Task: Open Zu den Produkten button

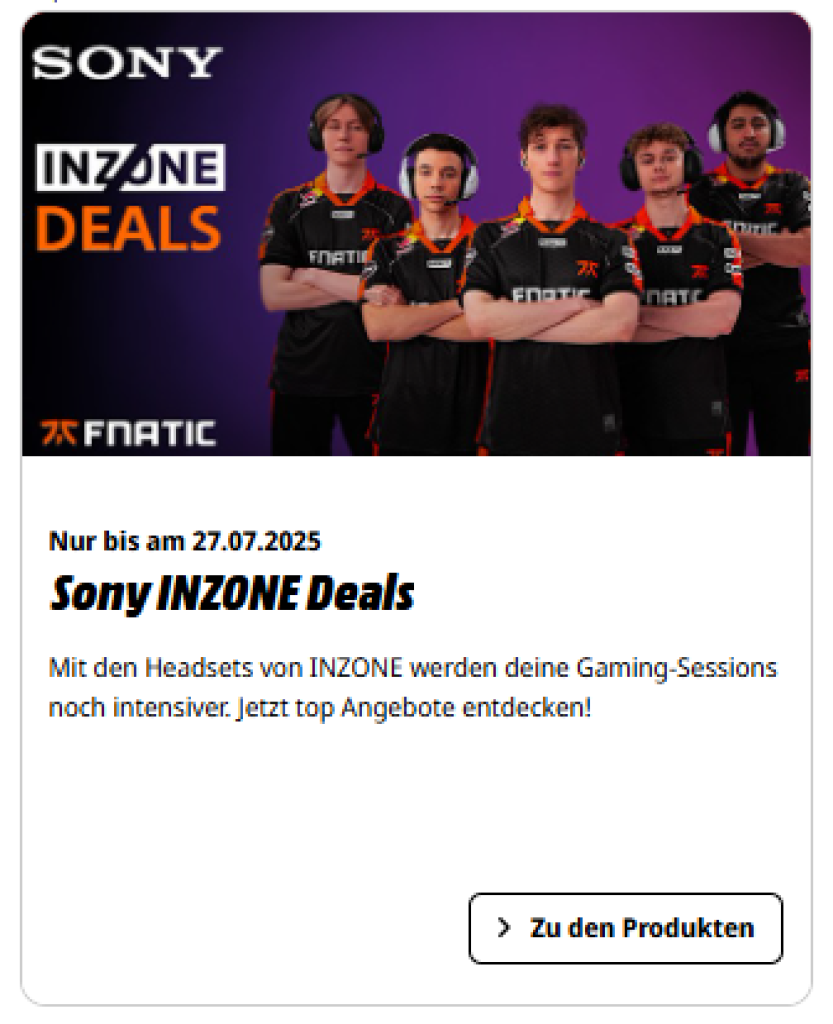Action: tap(625, 928)
